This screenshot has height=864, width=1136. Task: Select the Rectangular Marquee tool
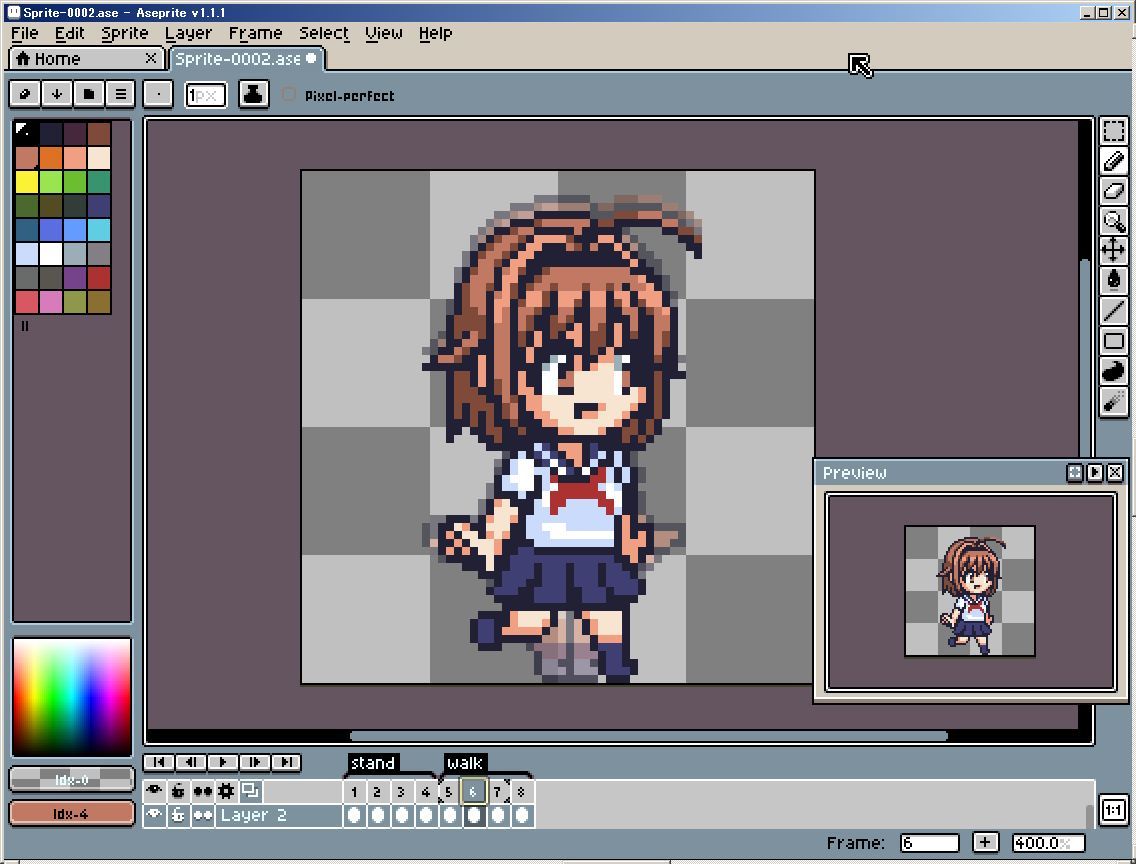tap(1113, 129)
